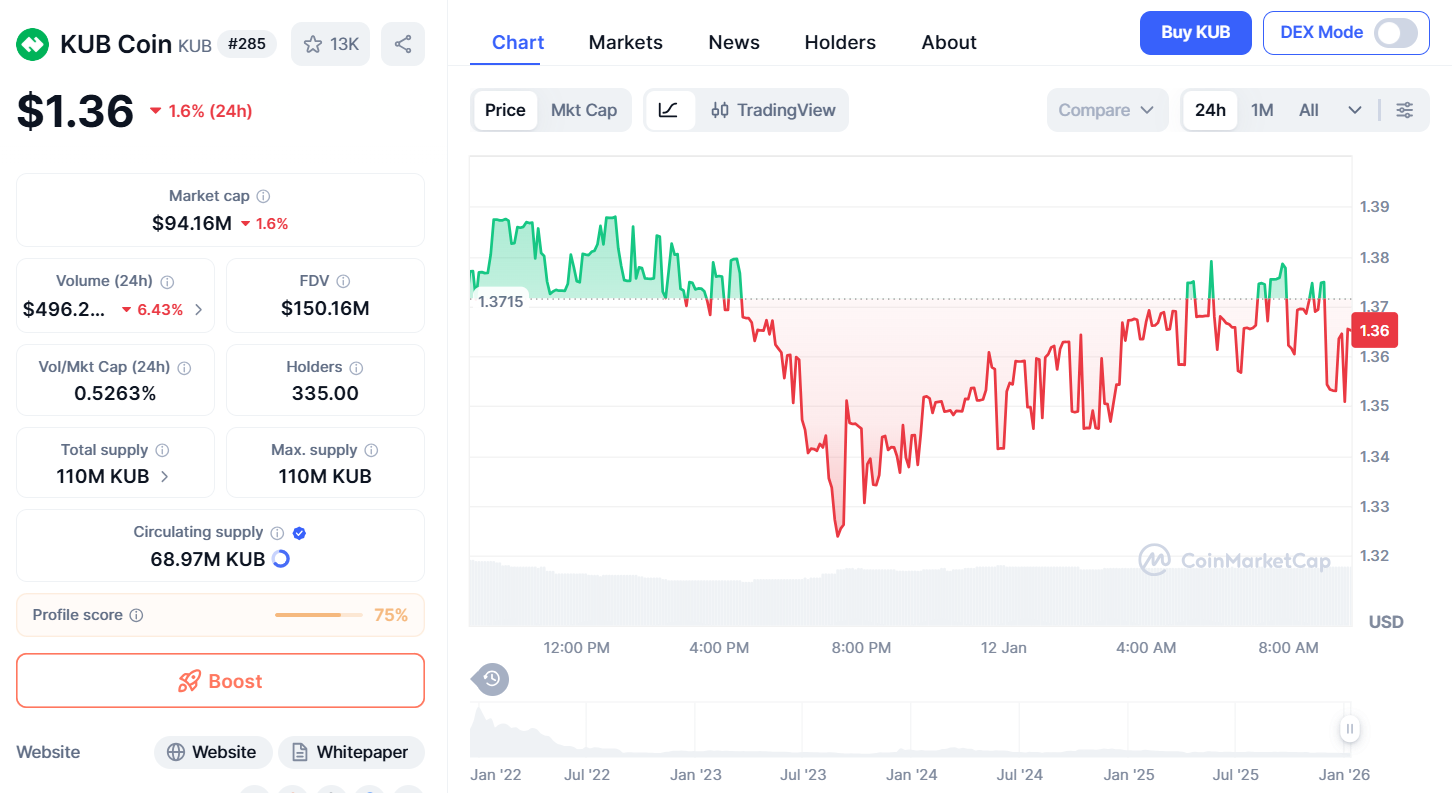Viewport: 1452px width, 793px height.
Task: Expand more time range options chevron
Action: (x=1355, y=110)
